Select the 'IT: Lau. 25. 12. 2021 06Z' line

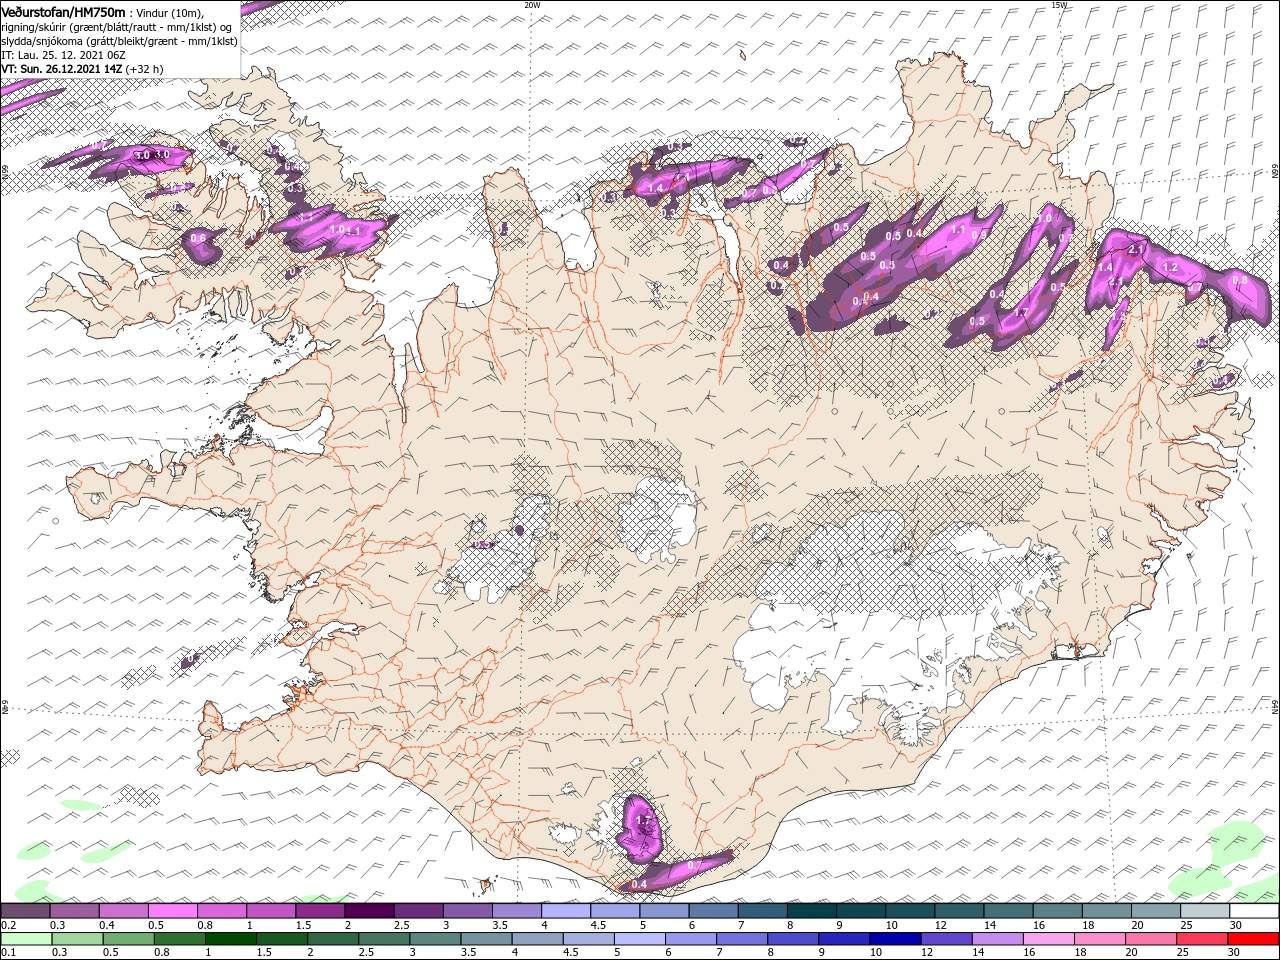click(x=63, y=55)
